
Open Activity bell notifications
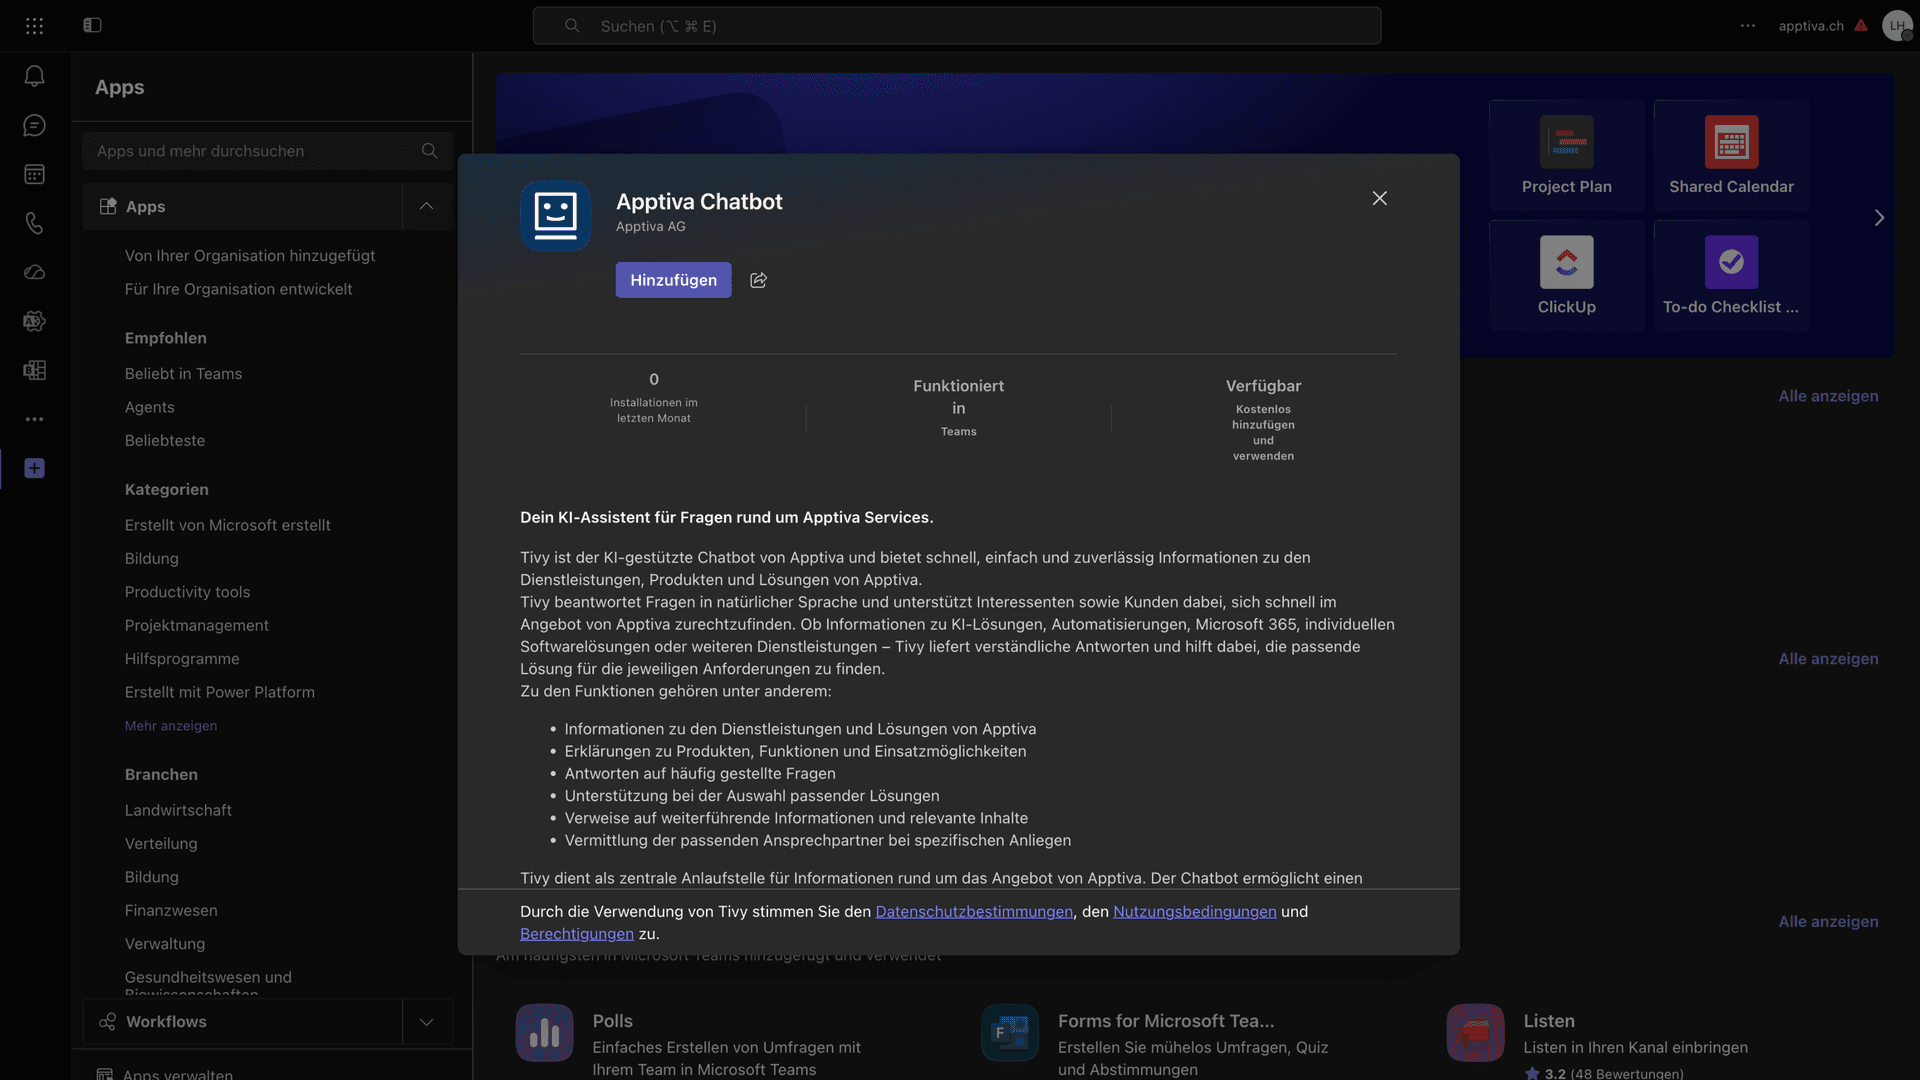tap(34, 76)
